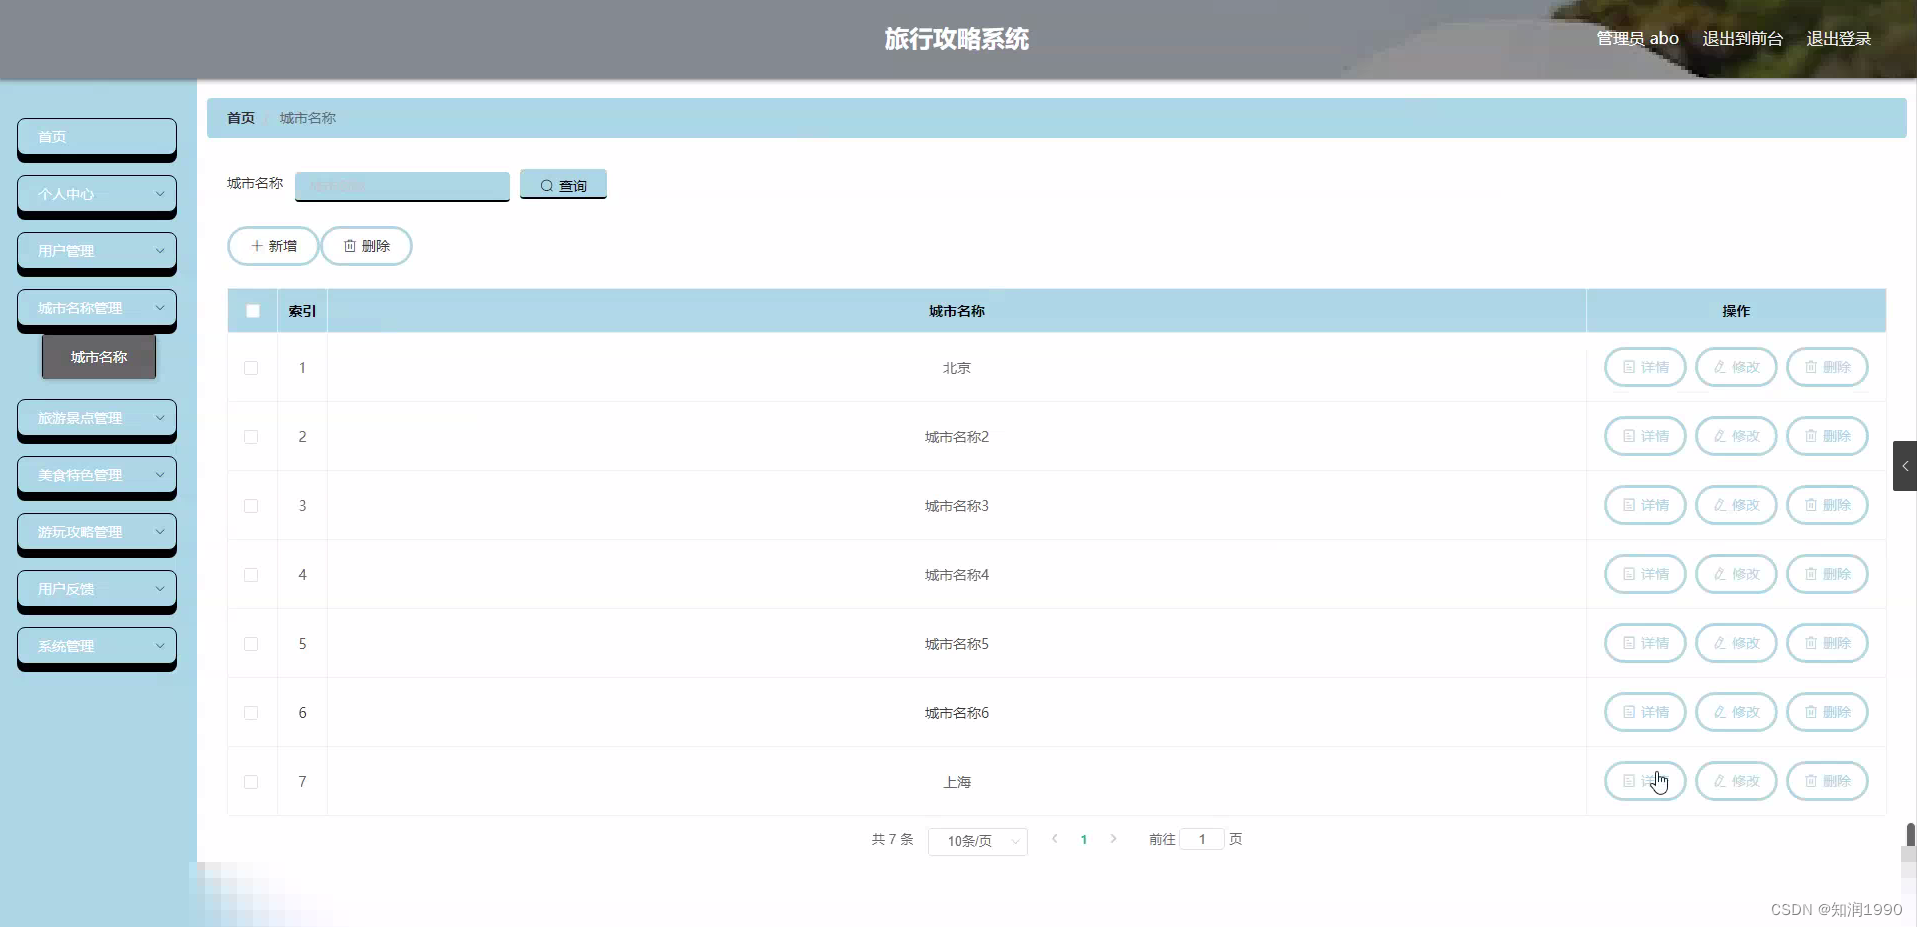The height and width of the screenshot is (927, 1917).
Task: Expand the 个人中心 sidebar section
Action: 96,194
